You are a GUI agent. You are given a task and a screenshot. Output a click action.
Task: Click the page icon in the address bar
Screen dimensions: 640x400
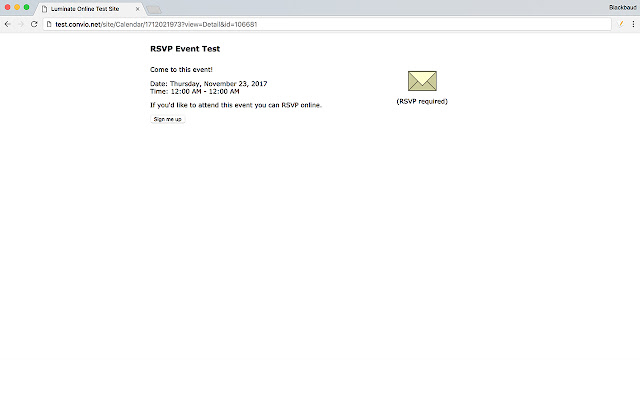click(49, 23)
